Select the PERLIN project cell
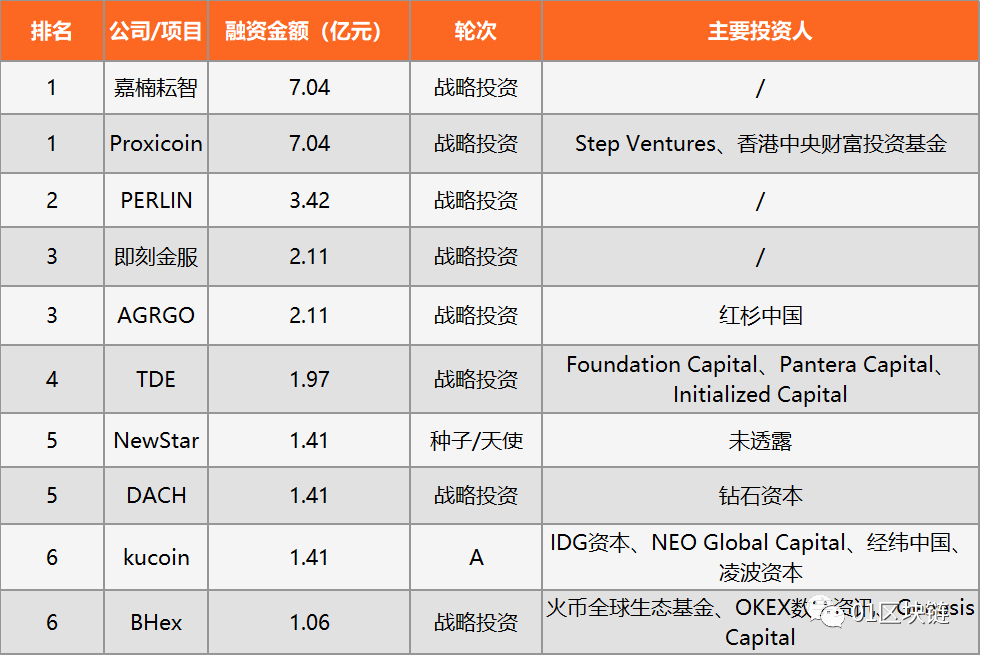The height and width of the screenshot is (656, 981). (x=156, y=200)
